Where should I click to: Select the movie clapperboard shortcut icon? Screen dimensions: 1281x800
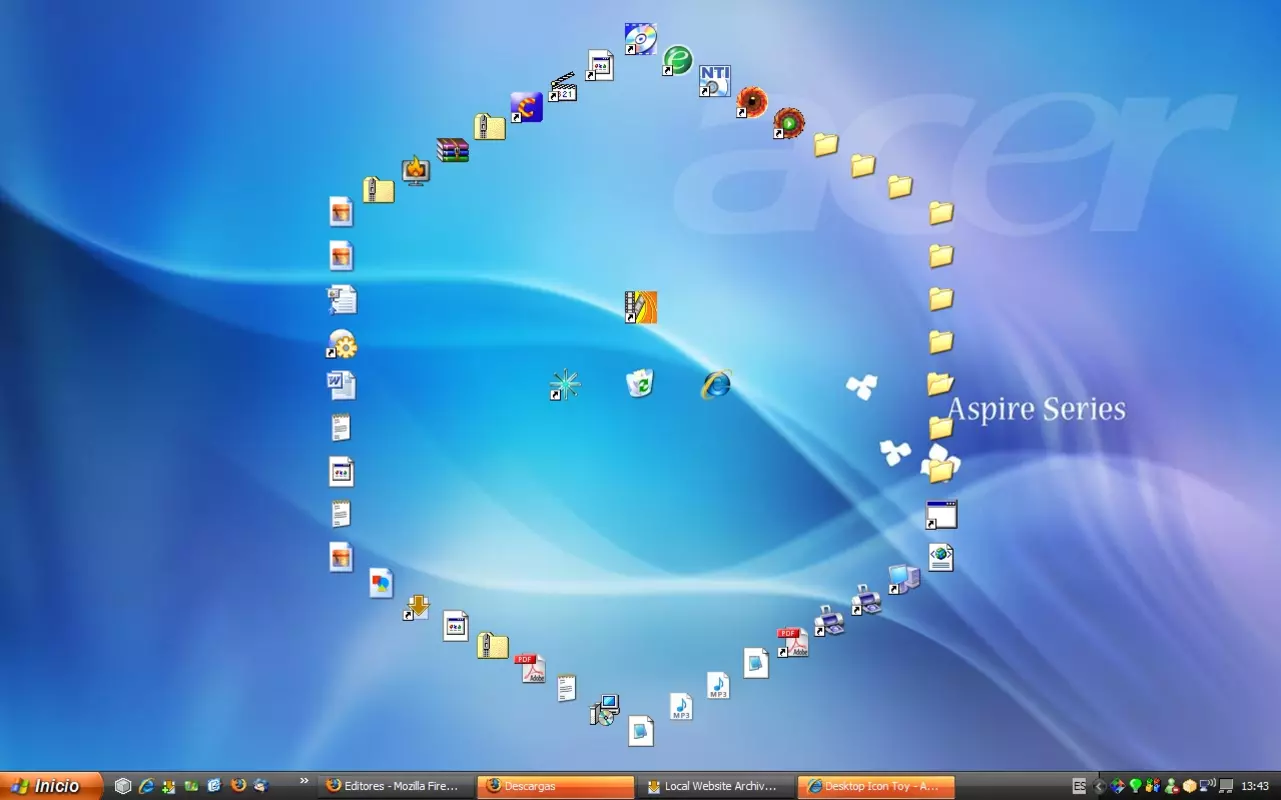[x=563, y=86]
